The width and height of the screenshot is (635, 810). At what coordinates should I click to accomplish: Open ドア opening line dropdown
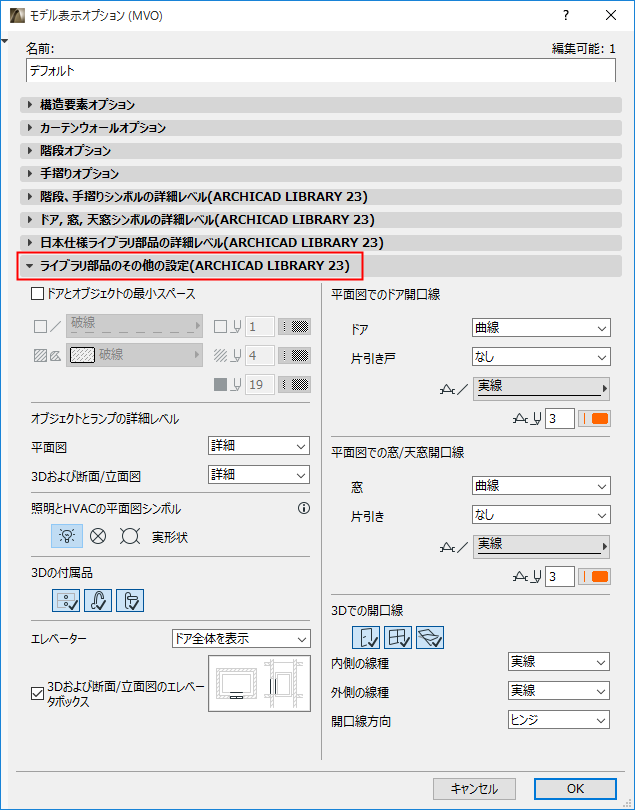coord(541,328)
